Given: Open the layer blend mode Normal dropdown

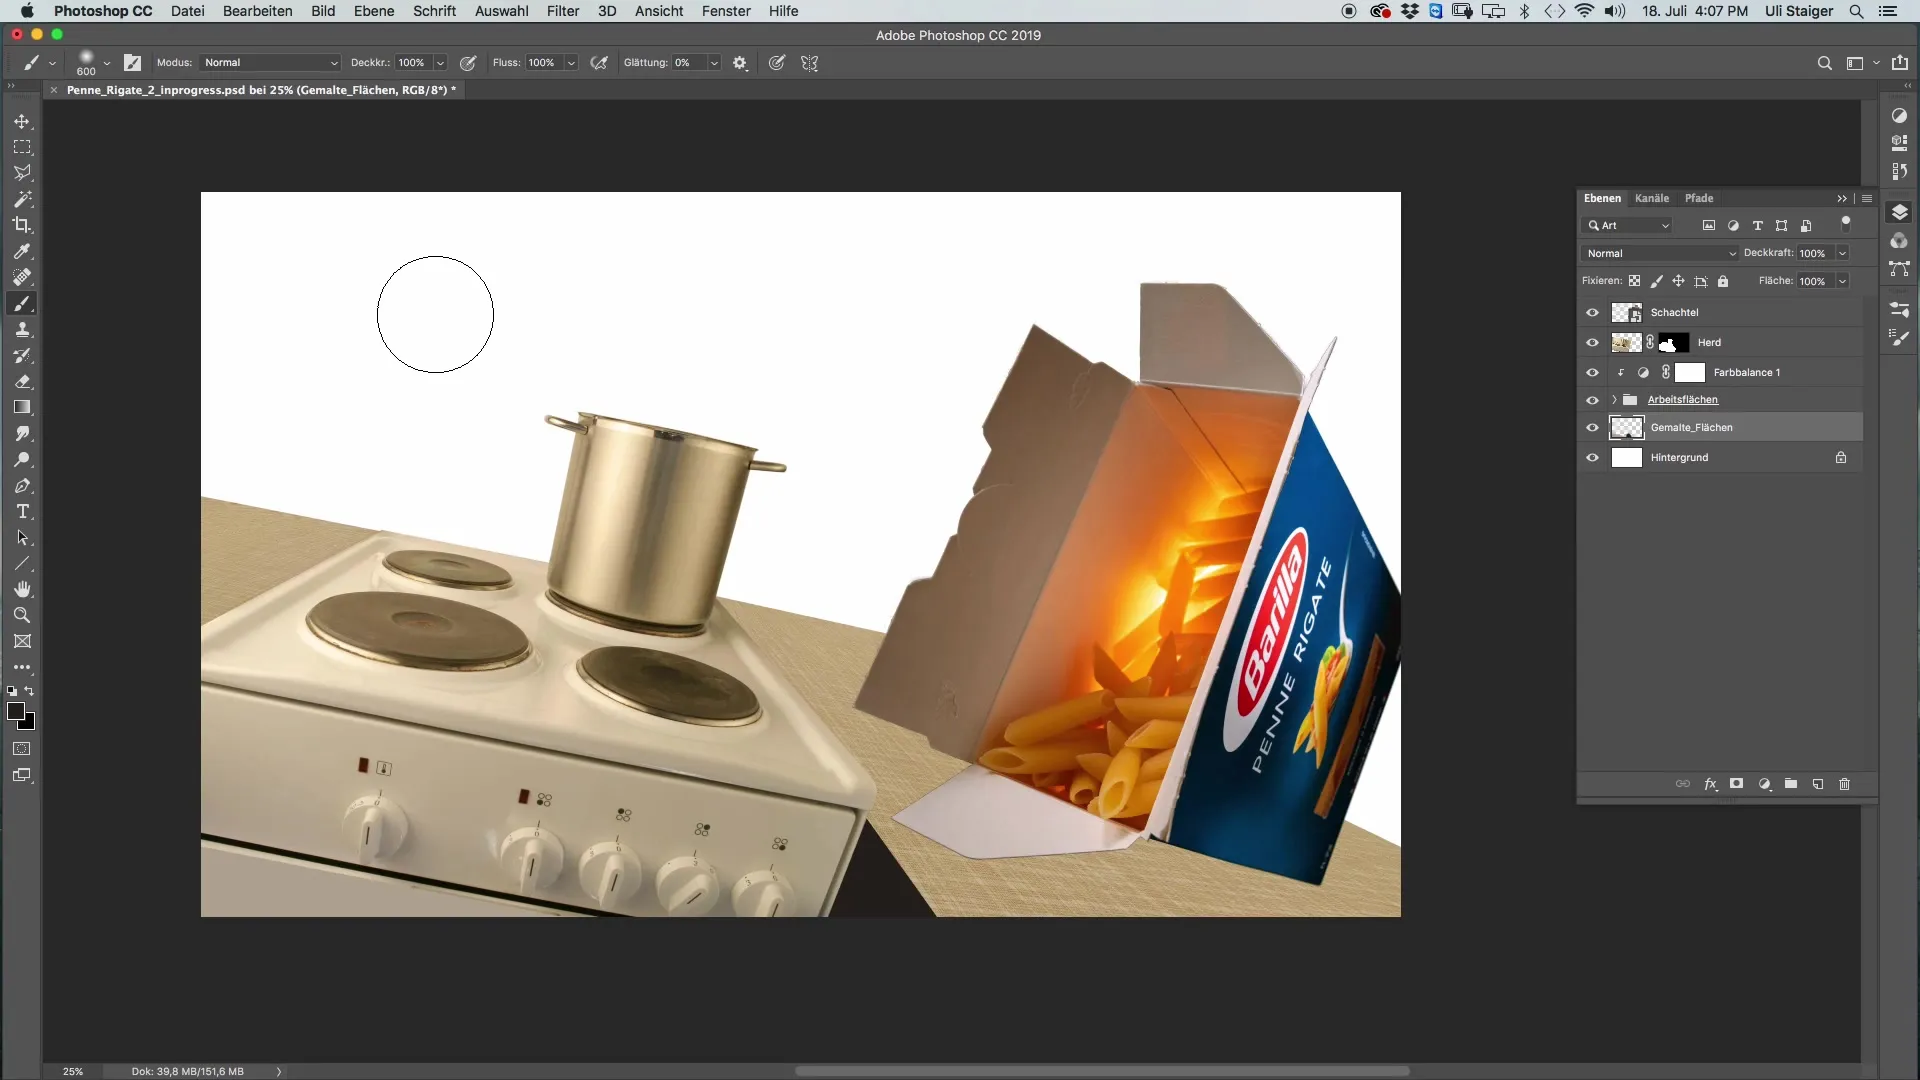Looking at the screenshot, I should [1660, 253].
